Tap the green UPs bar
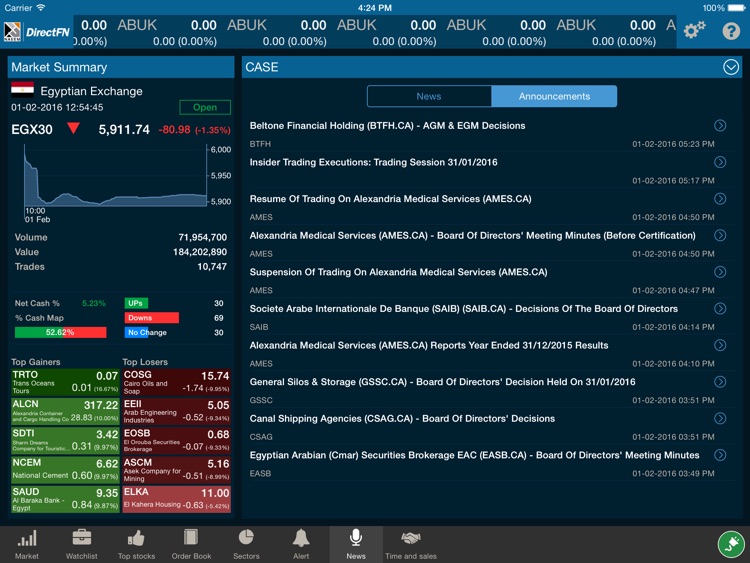Viewport: 750px width, 563px height. click(136, 303)
